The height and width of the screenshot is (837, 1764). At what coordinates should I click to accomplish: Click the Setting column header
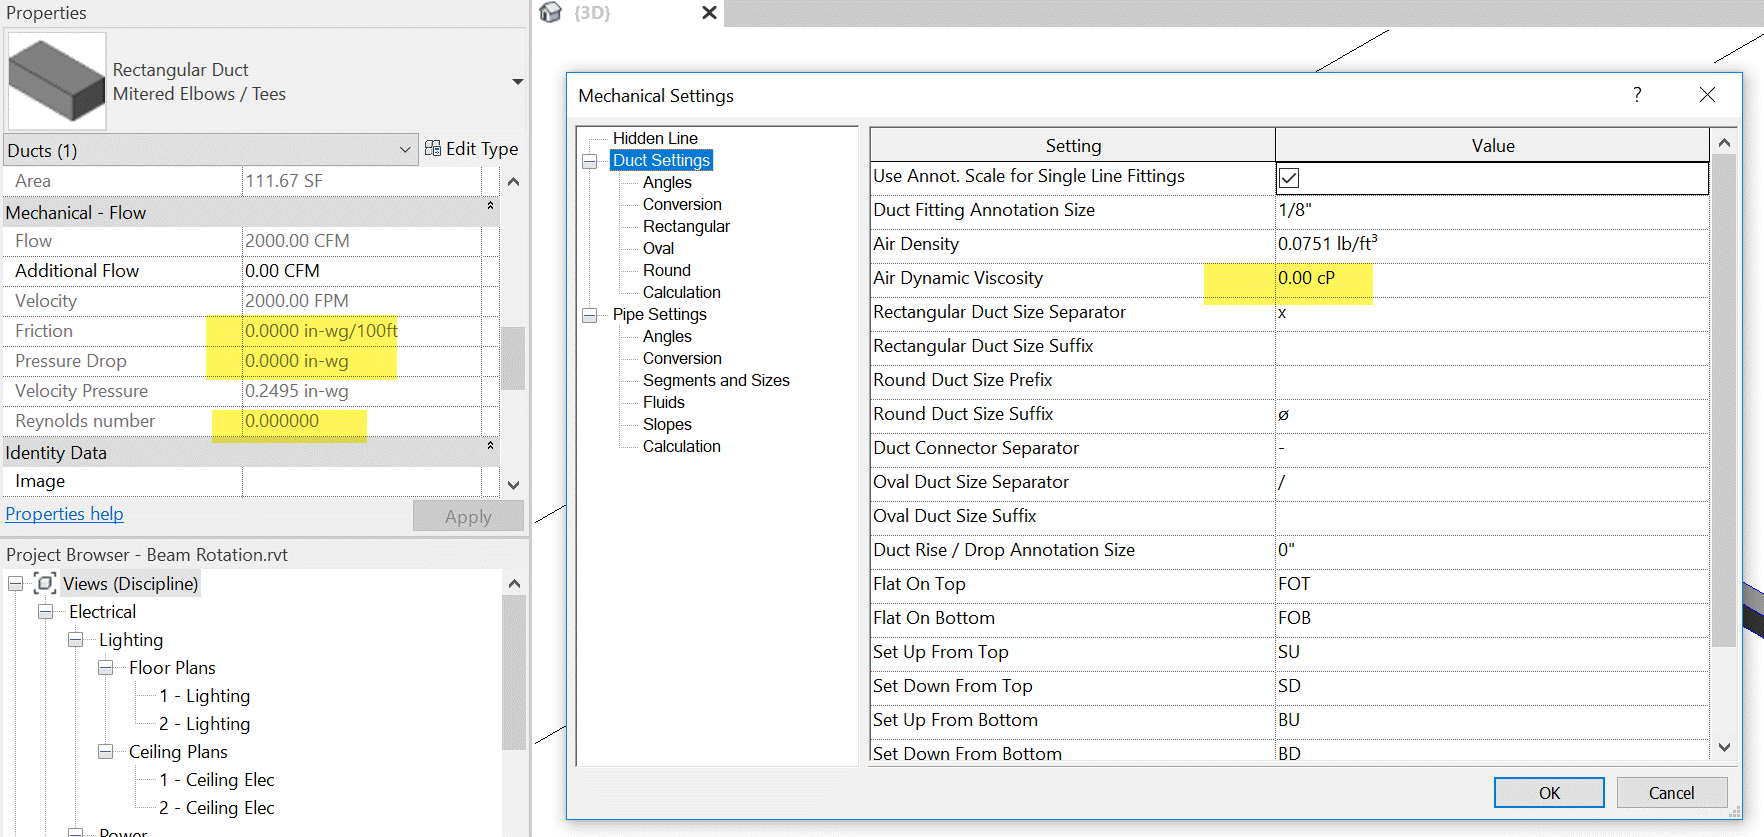pos(1073,145)
